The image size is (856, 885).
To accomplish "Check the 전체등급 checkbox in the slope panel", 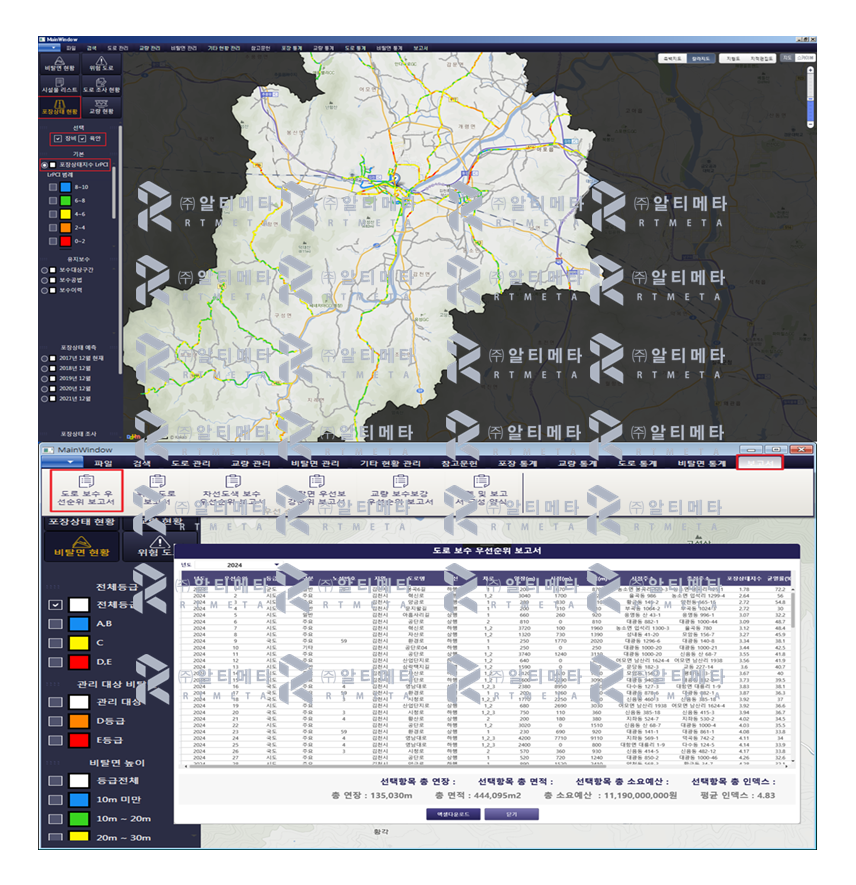I will (54, 605).
